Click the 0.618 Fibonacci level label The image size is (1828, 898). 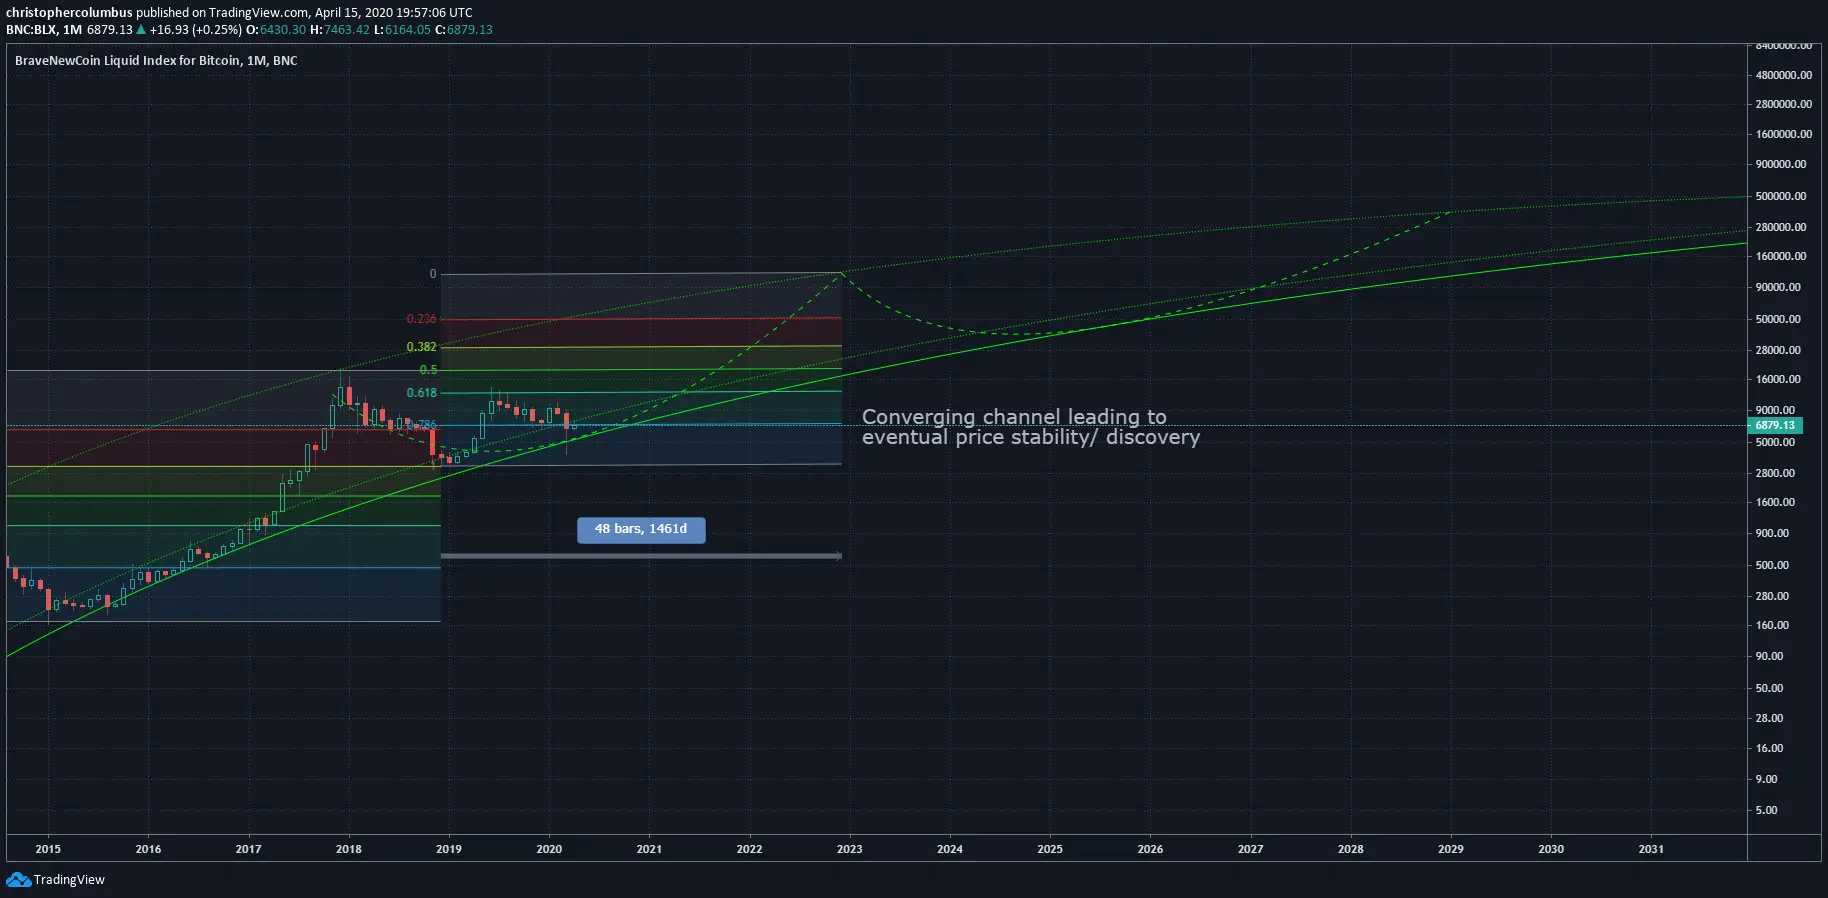pos(421,393)
